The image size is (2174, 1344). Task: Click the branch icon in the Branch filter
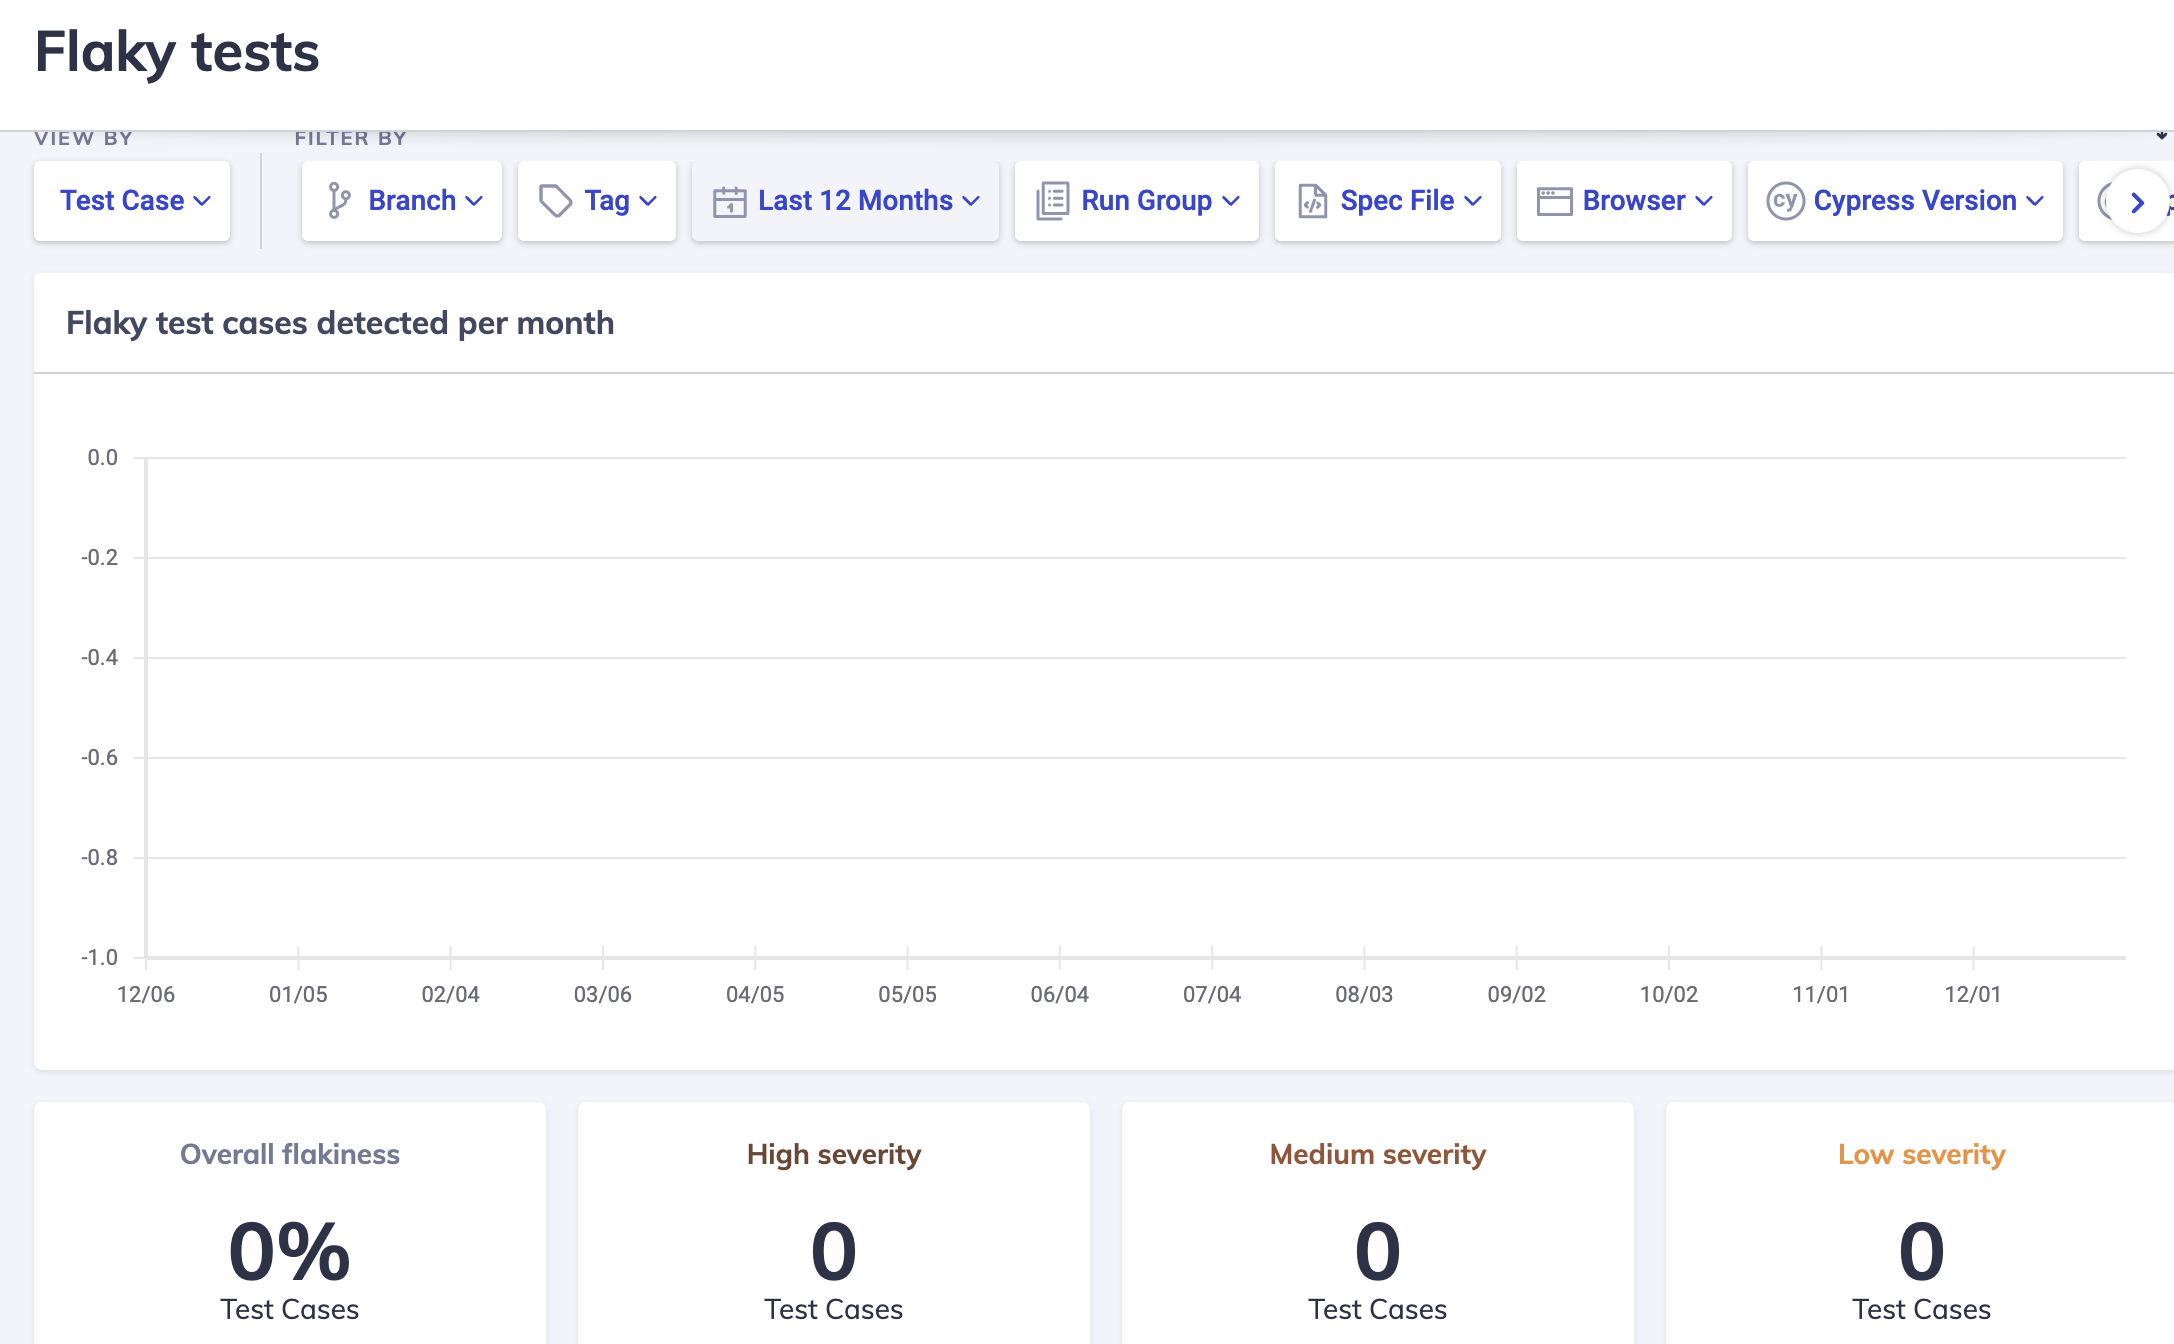[339, 200]
